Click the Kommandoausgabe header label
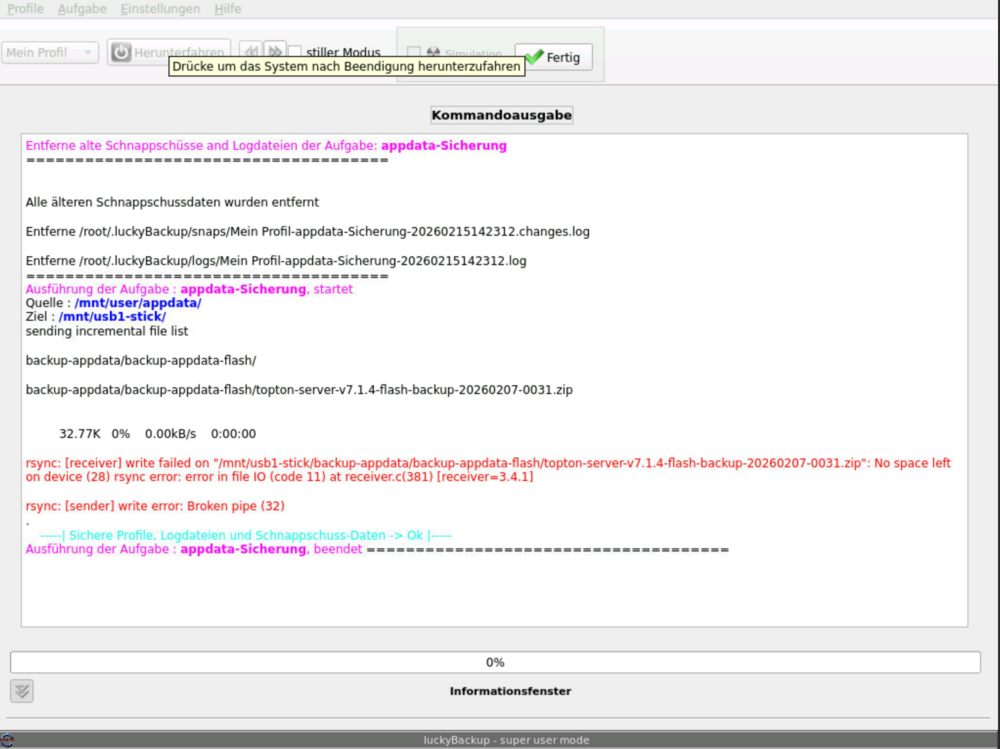This screenshot has height=749, width=1000. pyautogui.click(x=501, y=115)
